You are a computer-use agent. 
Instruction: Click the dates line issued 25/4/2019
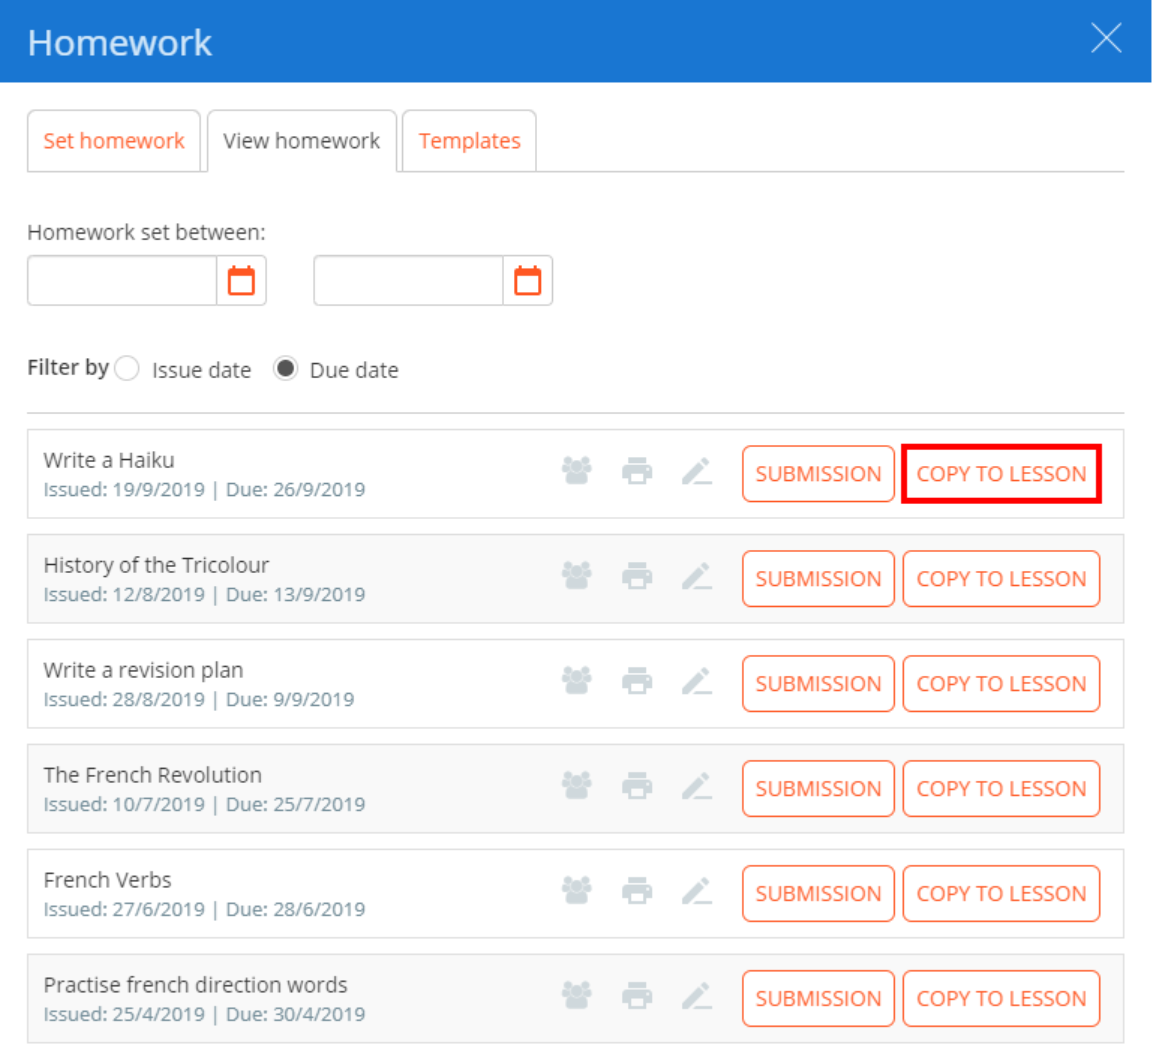tap(204, 1015)
